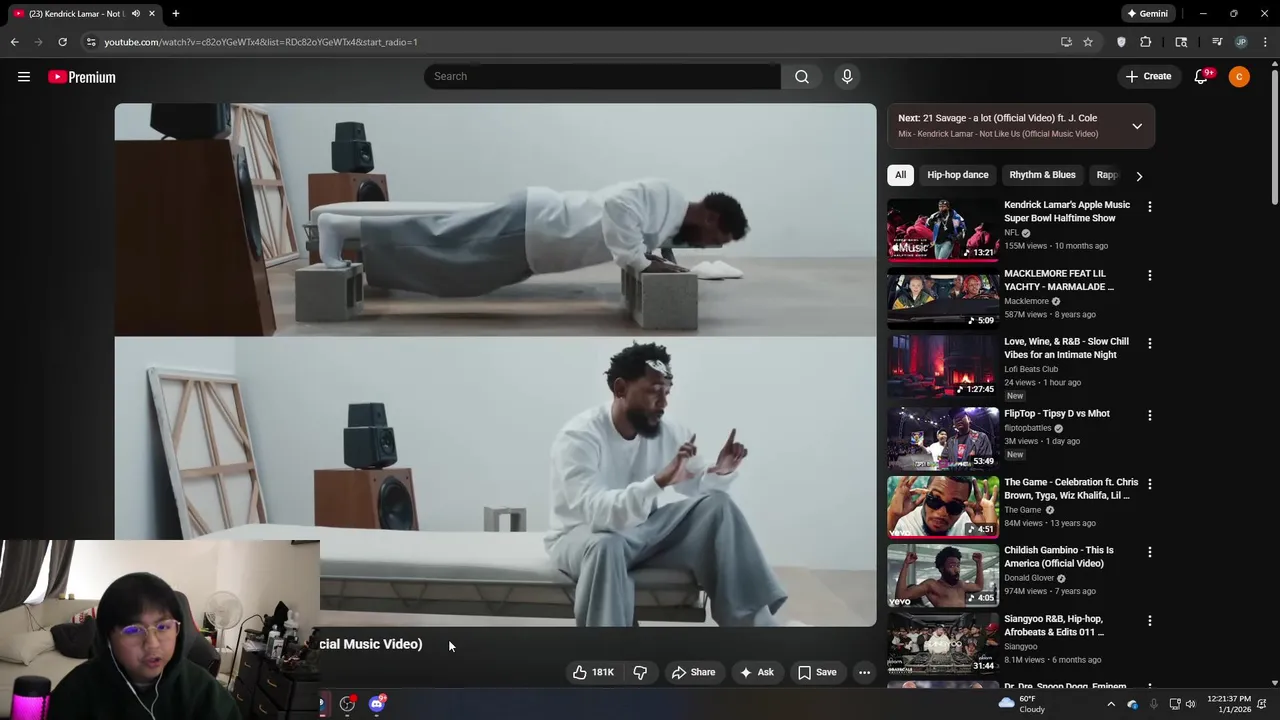Open the media controls music note icon
This screenshot has height=720, width=1280.
(x=1217, y=42)
